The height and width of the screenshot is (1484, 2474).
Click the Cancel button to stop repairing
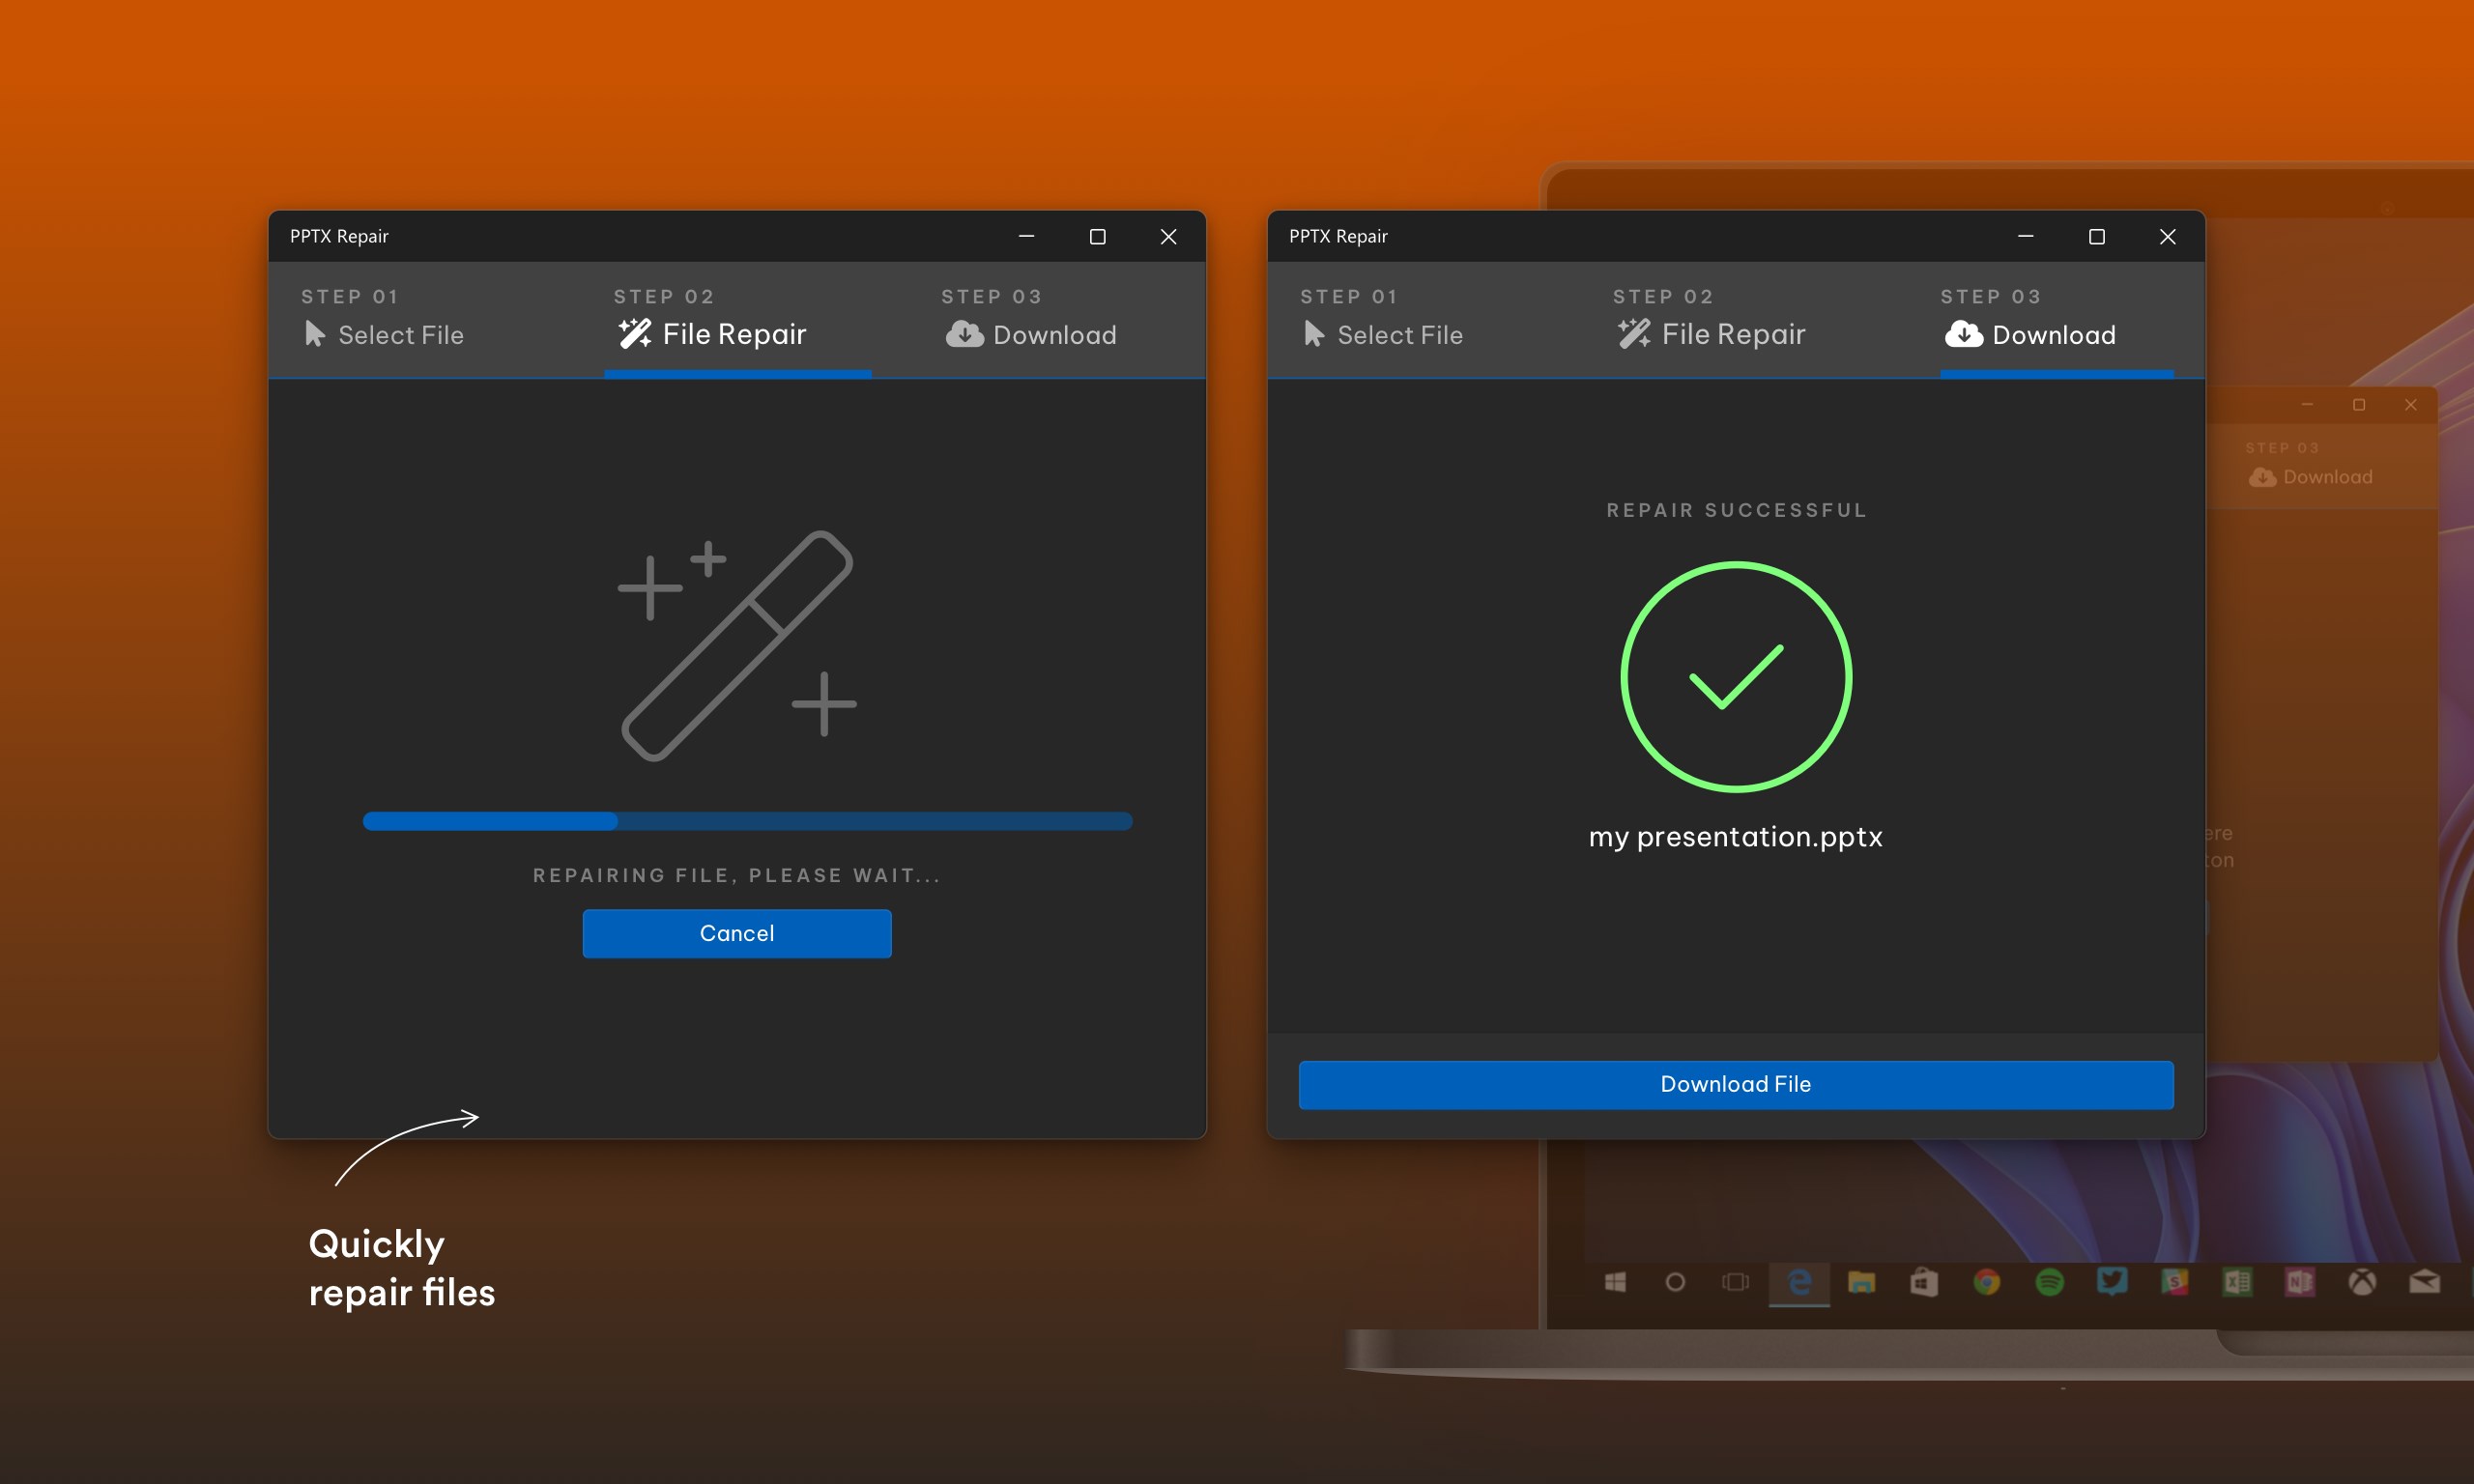tap(737, 933)
